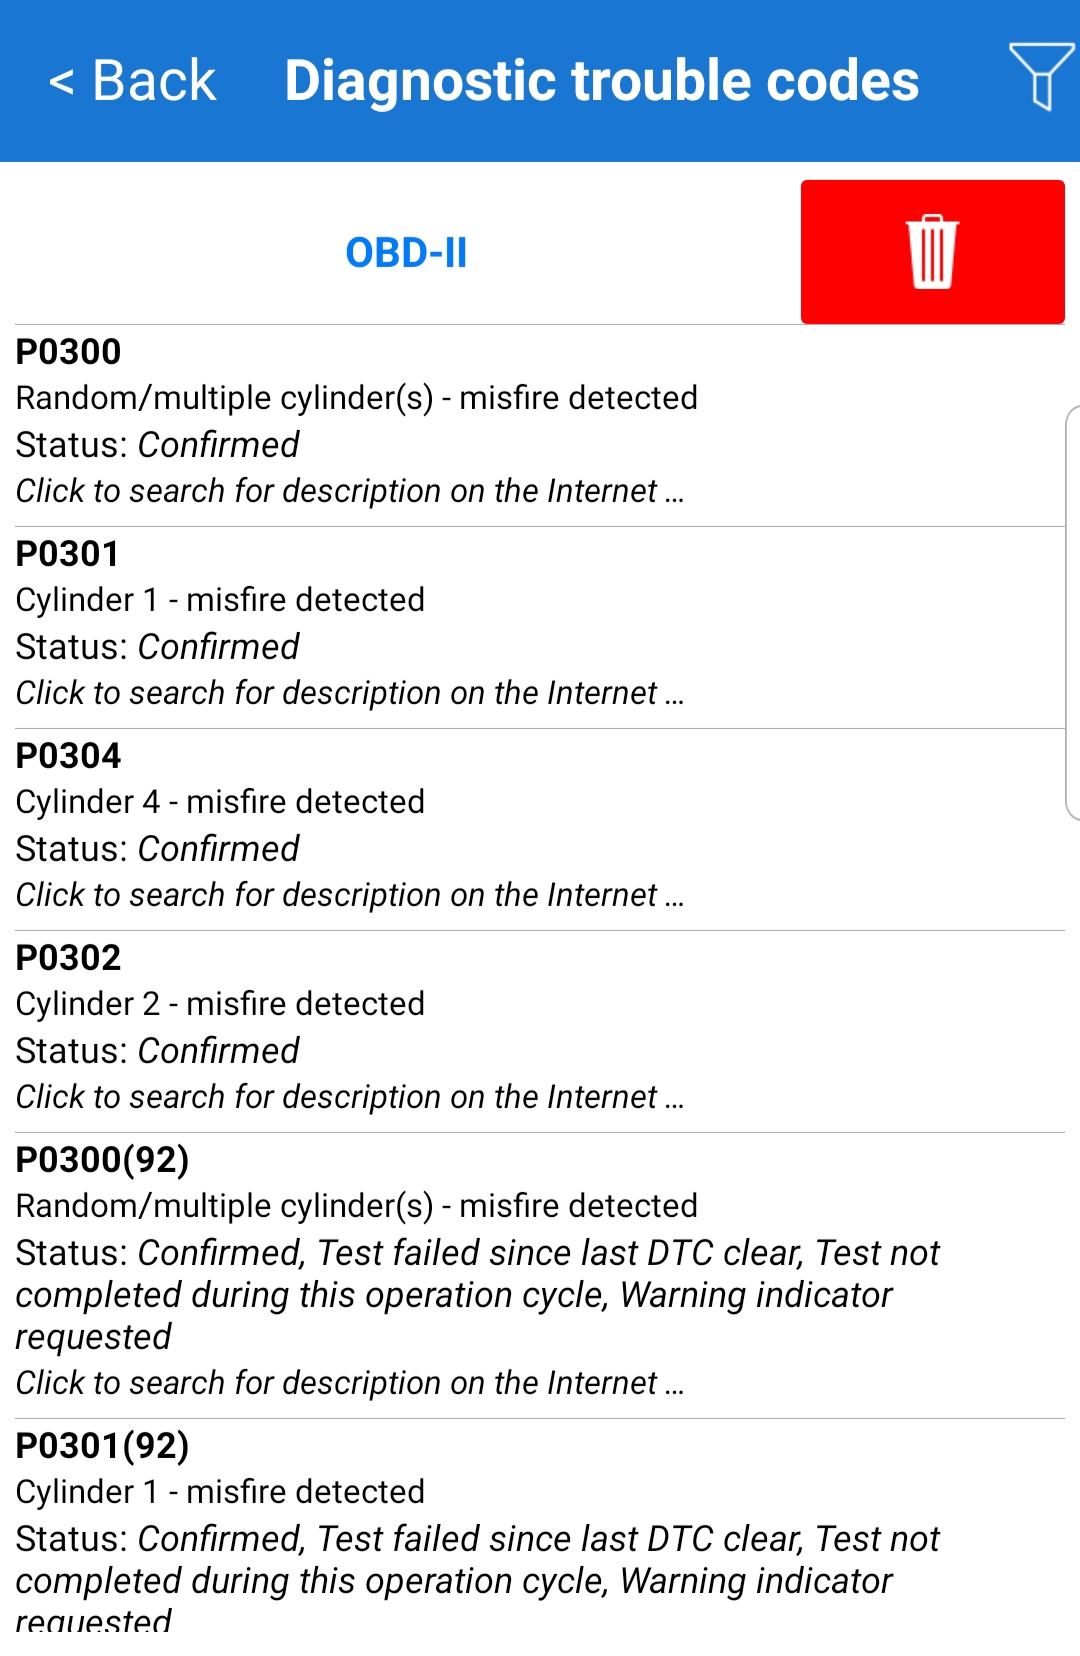Tap the 'Diagnostic trouble codes' title
The width and height of the screenshot is (1080, 1656).
click(x=602, y=80)
